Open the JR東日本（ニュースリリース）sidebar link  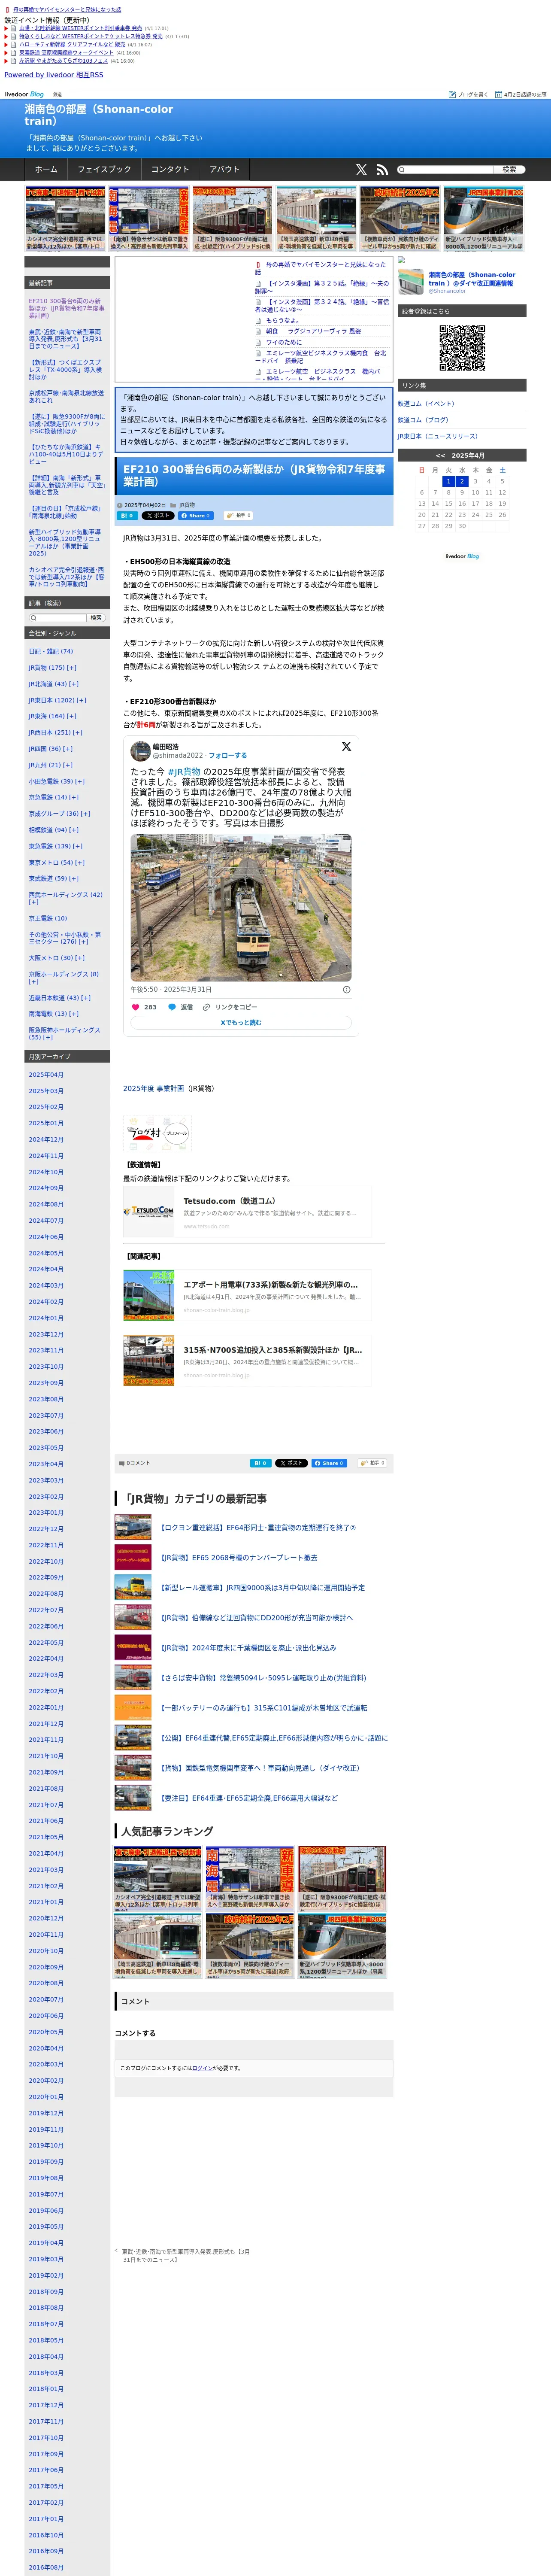[x=438, y=436]
